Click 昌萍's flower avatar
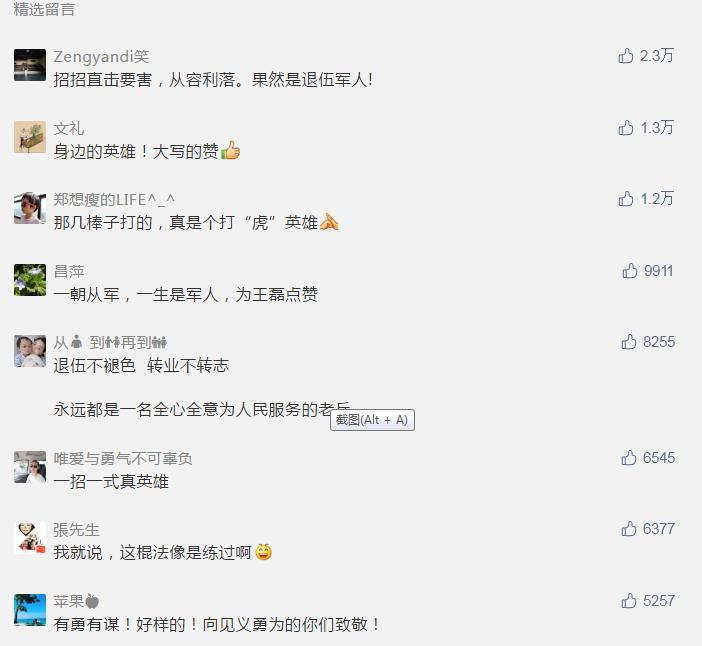702x646 pixels. pos(30,280)
